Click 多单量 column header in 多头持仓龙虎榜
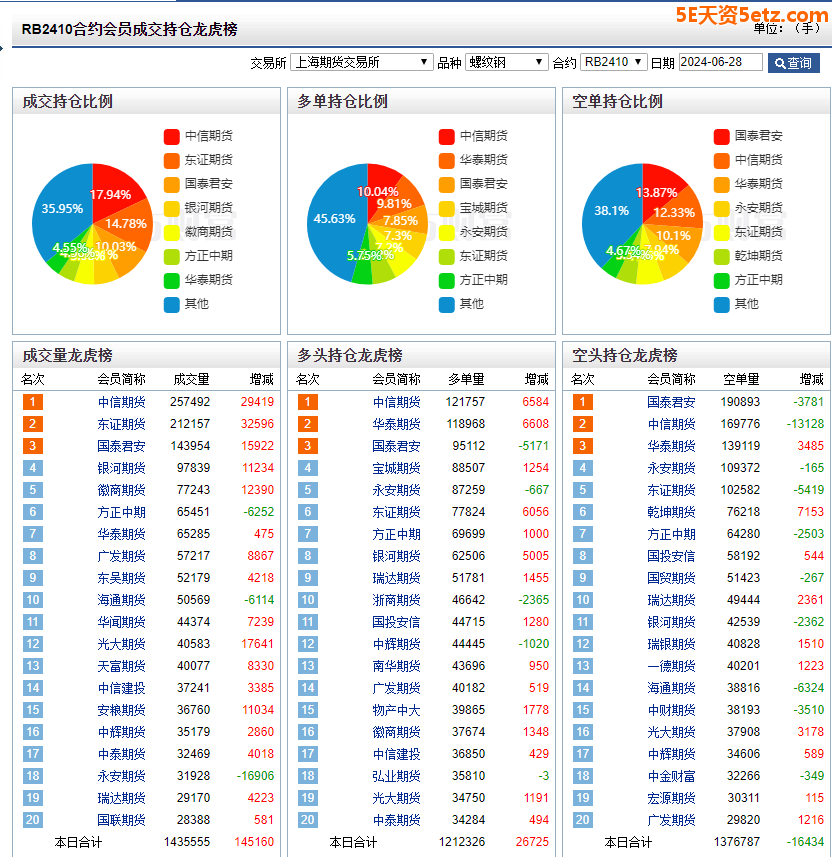 [x=466, y=379]
